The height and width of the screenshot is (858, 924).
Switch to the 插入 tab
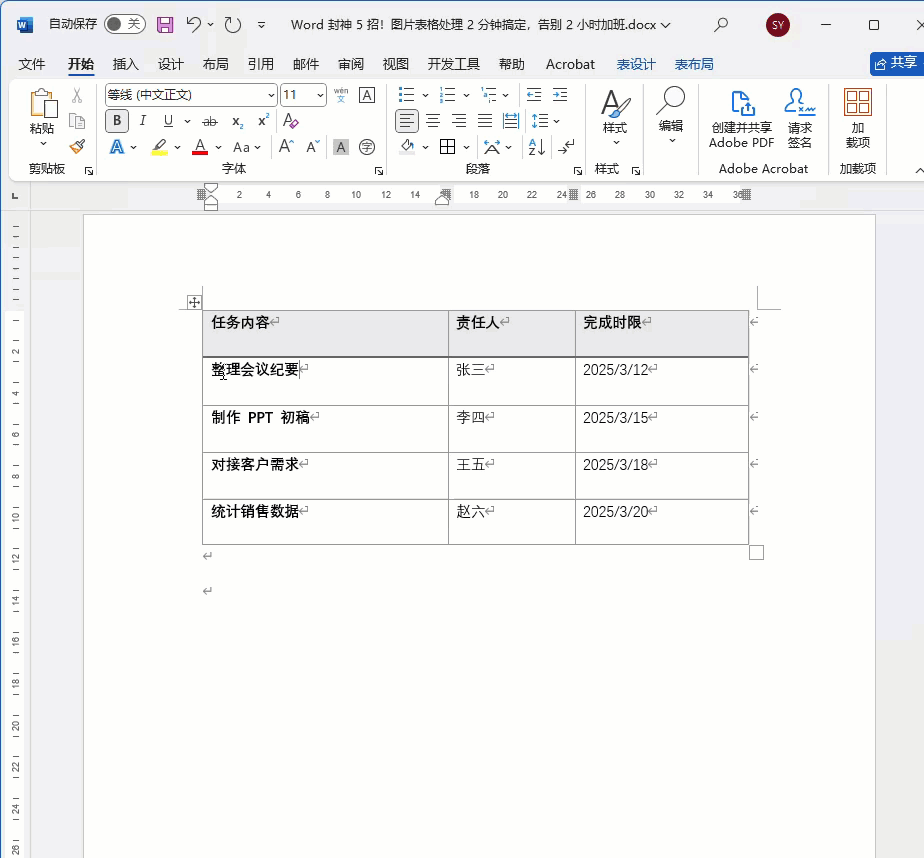125,64
